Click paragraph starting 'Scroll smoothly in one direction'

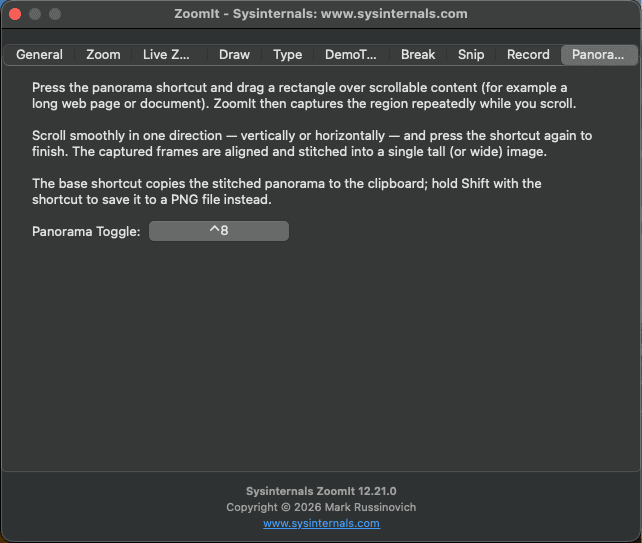tap(312, 143)
